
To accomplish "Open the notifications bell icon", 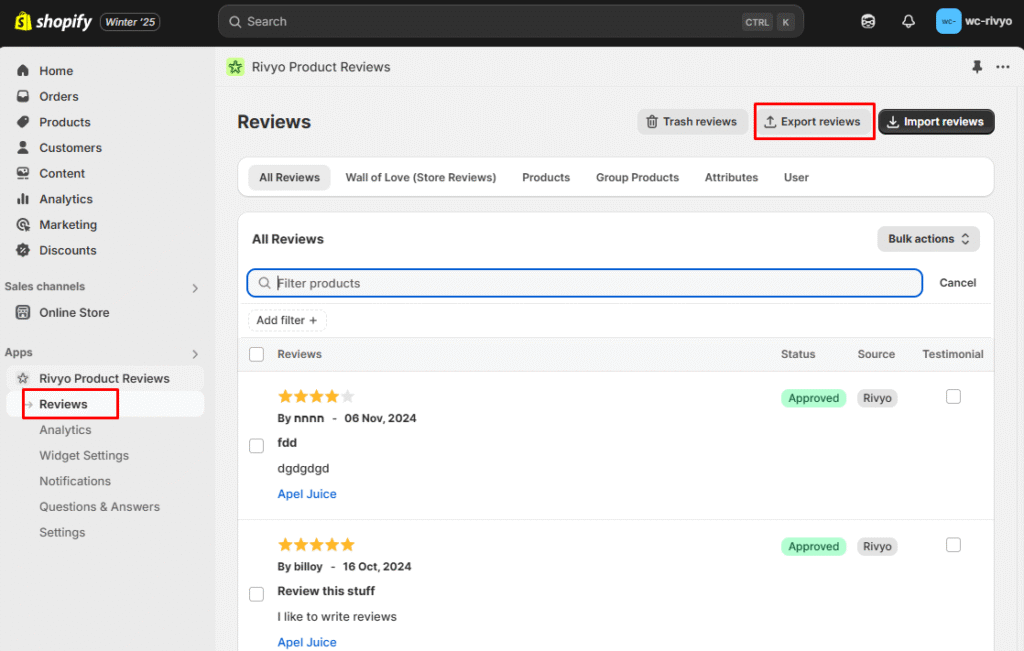I will tap(908, 21).
